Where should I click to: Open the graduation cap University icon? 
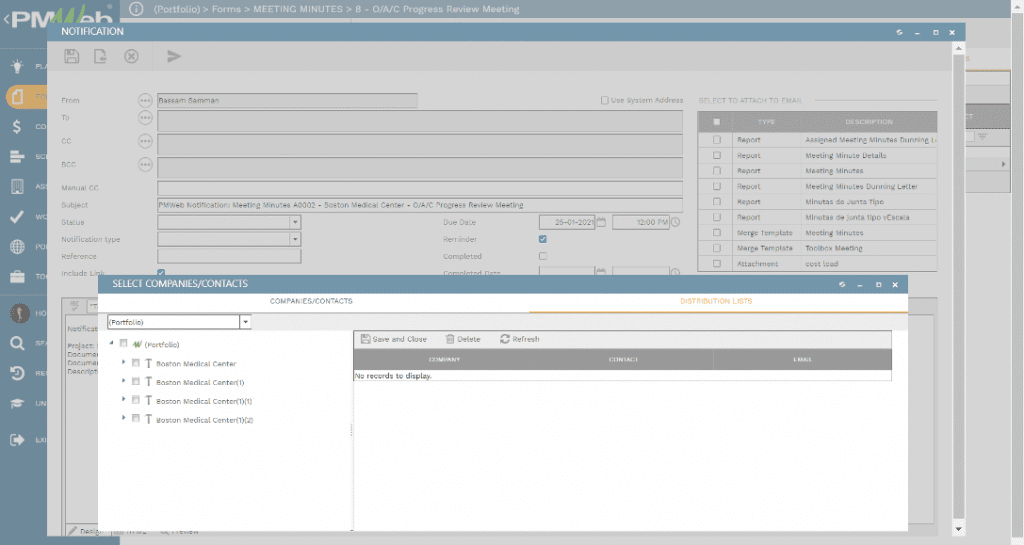pos(18,403)
